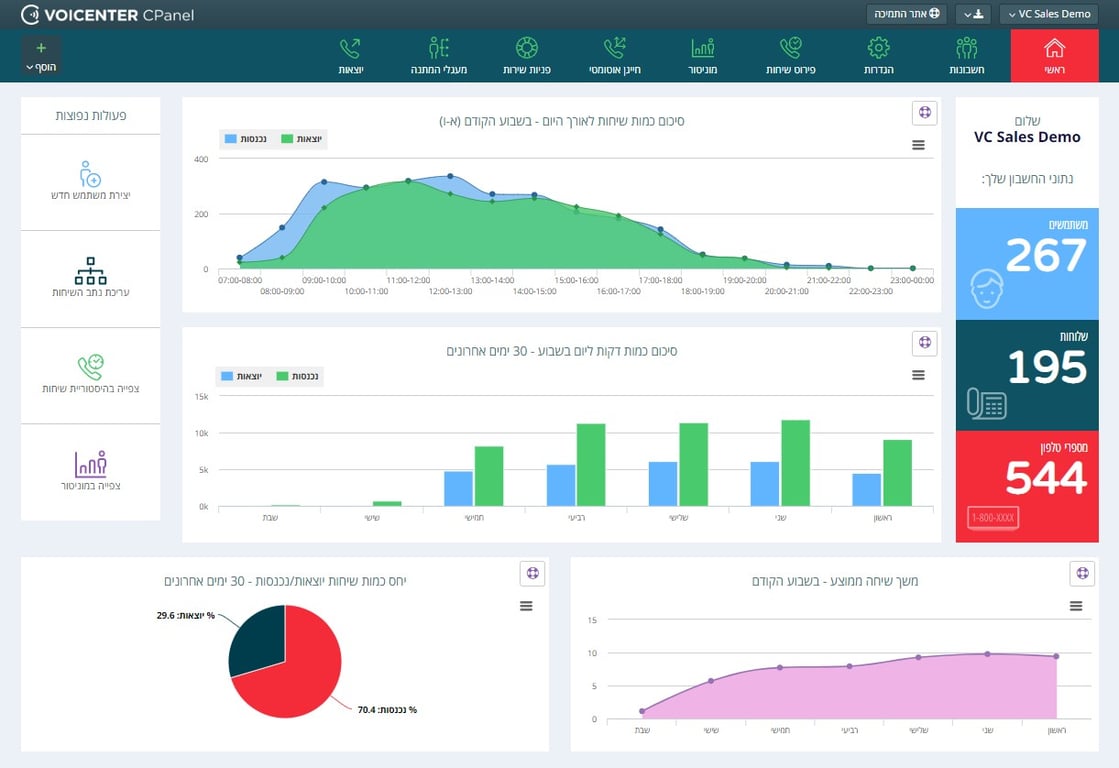Open the מוניטור monitor menu
This screenshot has height=768, width=1119.
(x=702, y=56)
